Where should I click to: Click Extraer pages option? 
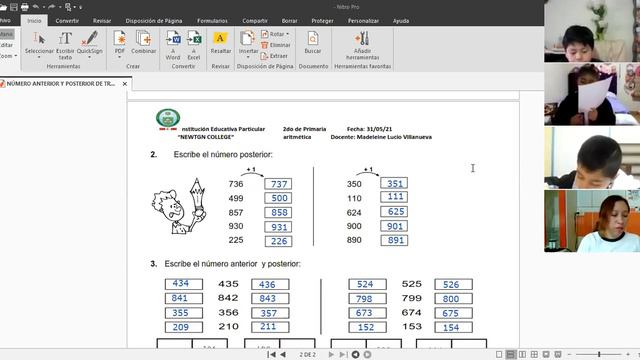[274, 56]
